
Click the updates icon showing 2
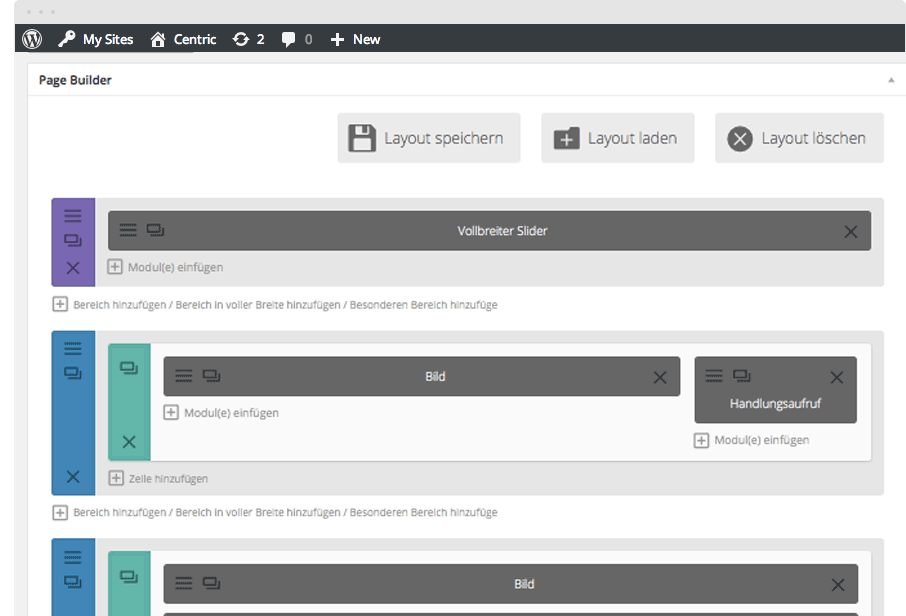tap(248, 39)
